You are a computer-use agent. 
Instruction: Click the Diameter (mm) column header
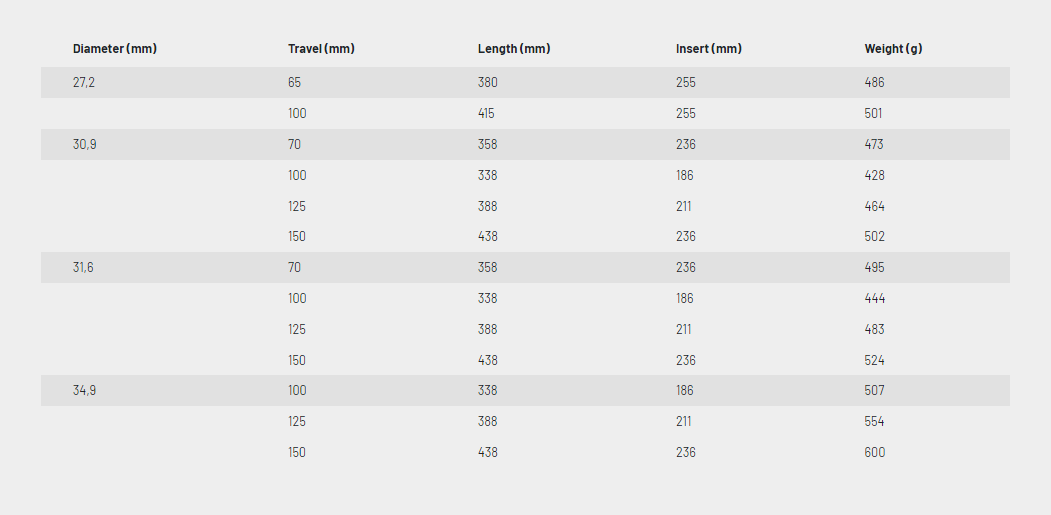tap(115, 49)
